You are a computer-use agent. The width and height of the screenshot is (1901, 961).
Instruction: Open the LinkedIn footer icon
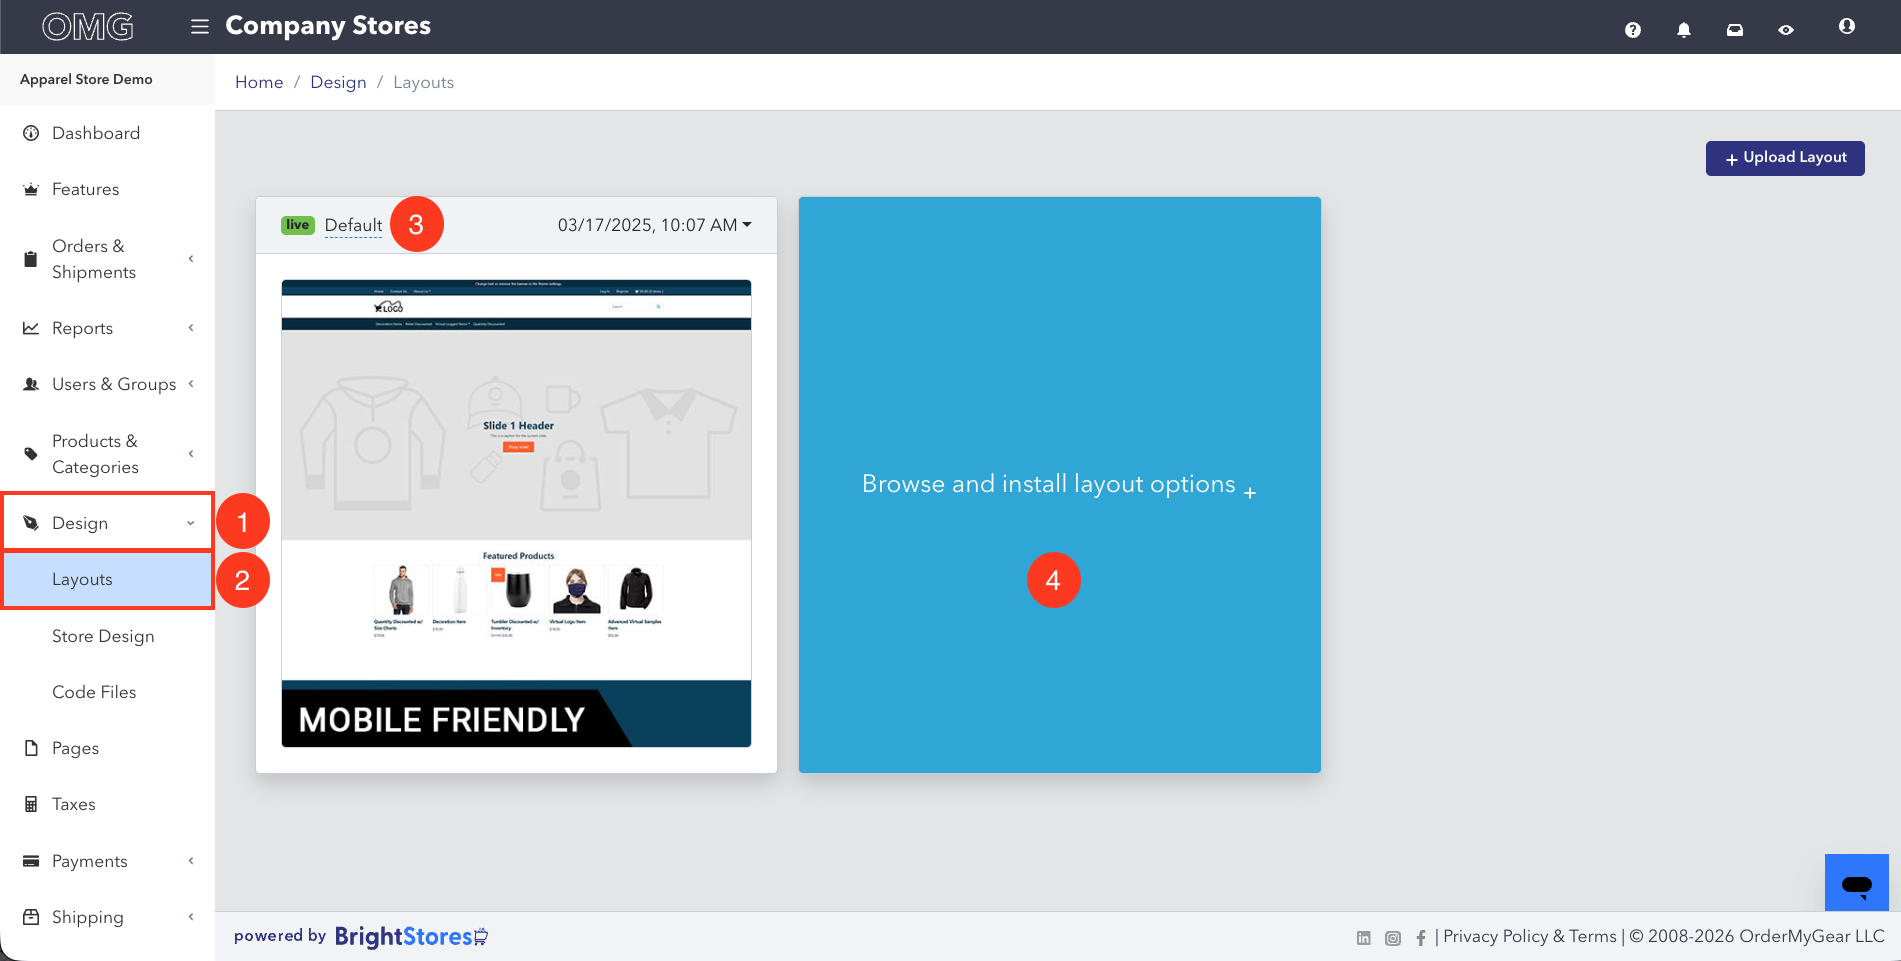point(1364,938)
